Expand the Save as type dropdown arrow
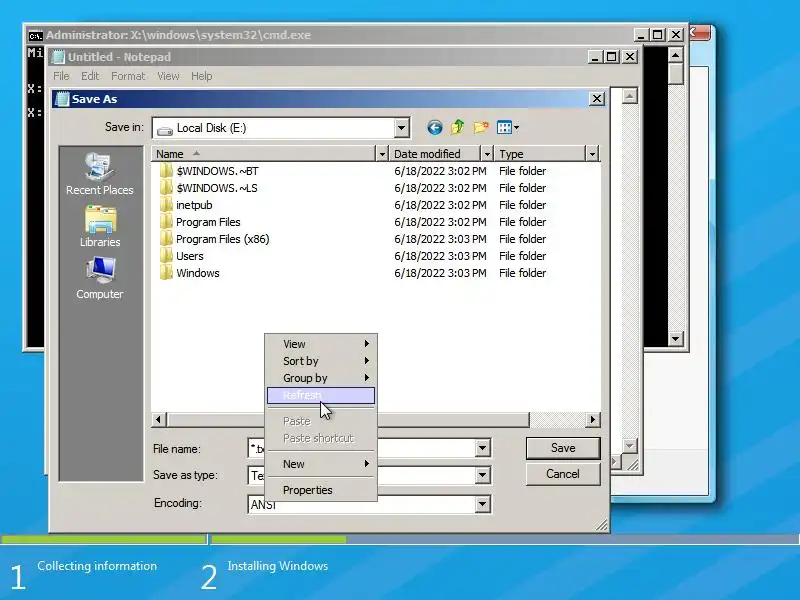 (x=482, y=476)
